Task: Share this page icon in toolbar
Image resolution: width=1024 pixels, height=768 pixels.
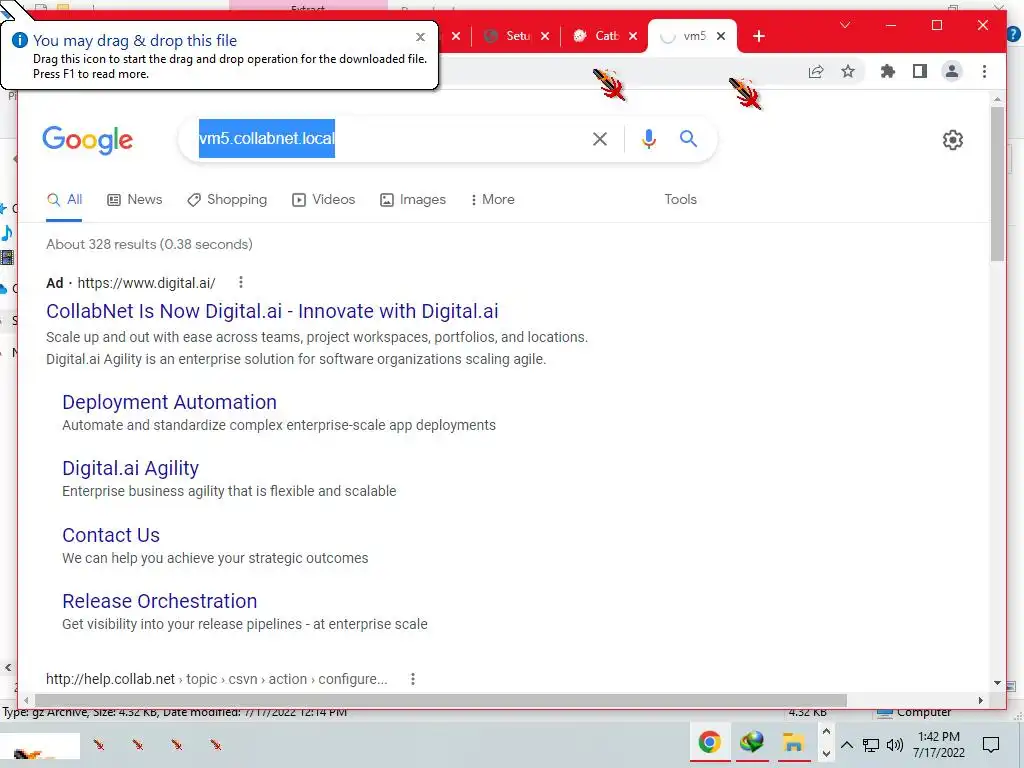Action: [816, 71]
